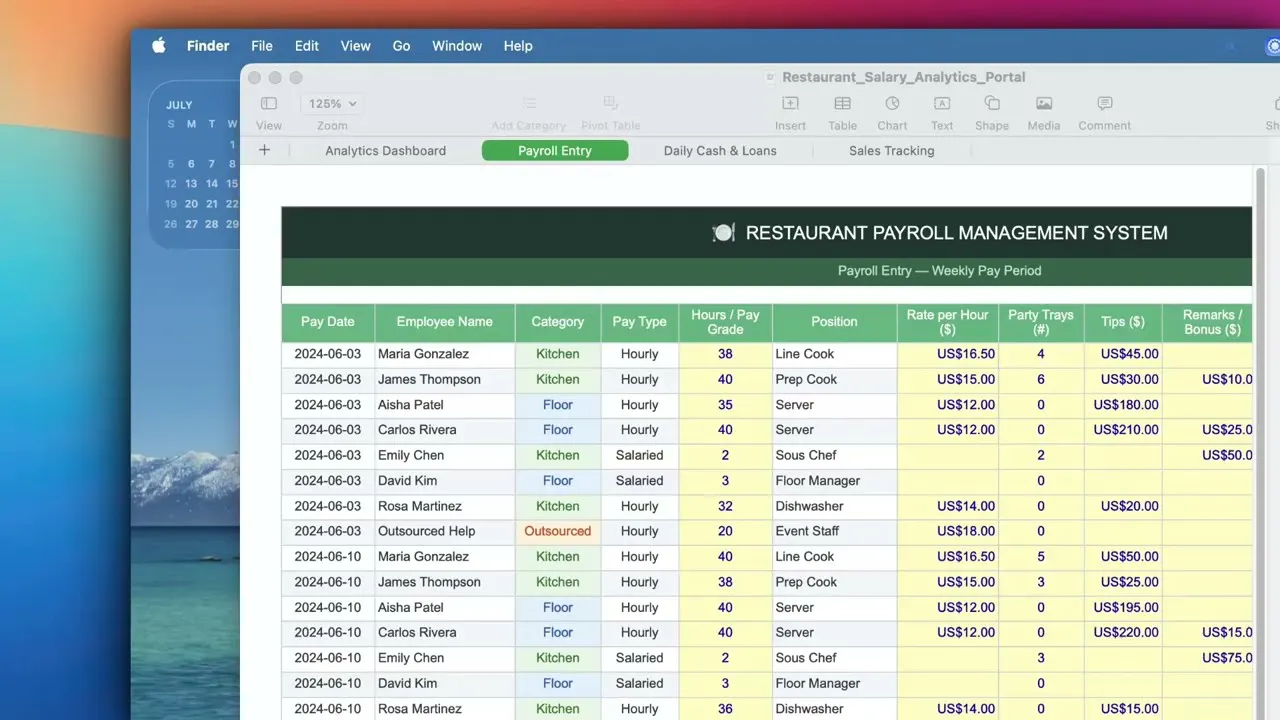Click the US$220.00 tips cell
Screen dimensions: 1280x720
tap(1123, 632)
